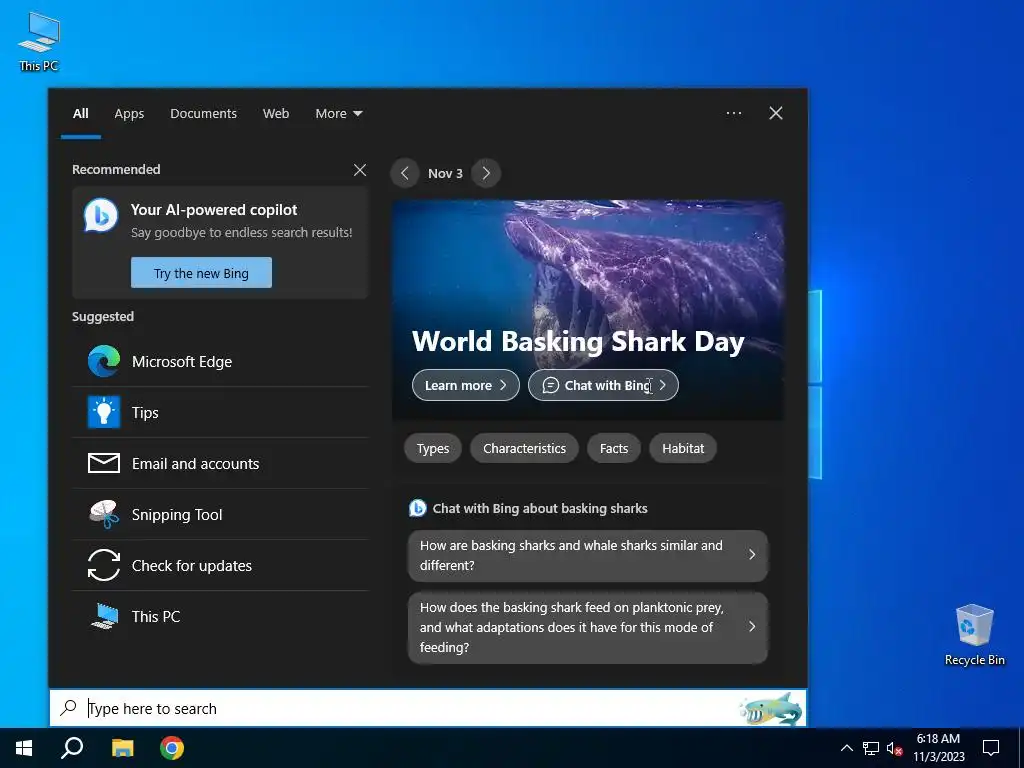Click the Bing logo beside chat heading

click(417, 508)
